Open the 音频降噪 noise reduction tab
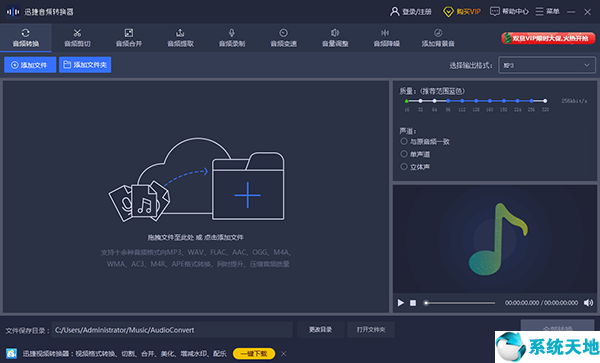The image size is (600, 363). 386,37
